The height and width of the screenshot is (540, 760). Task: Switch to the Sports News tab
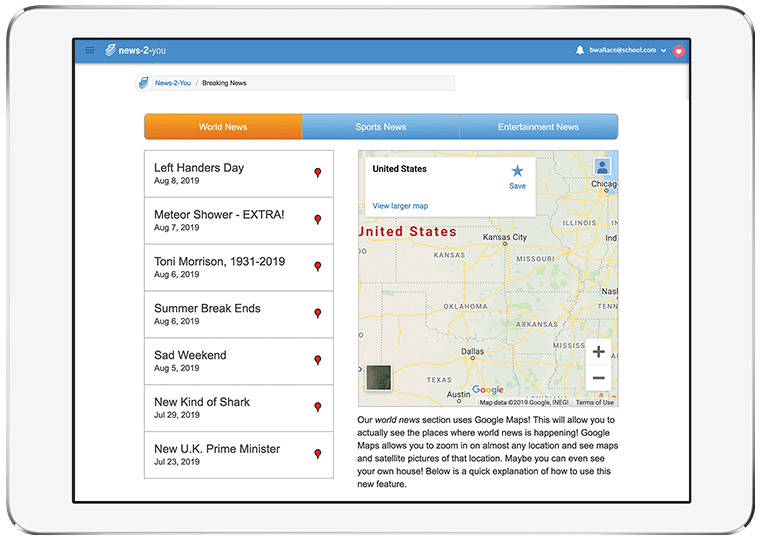(x=380, y=127)
